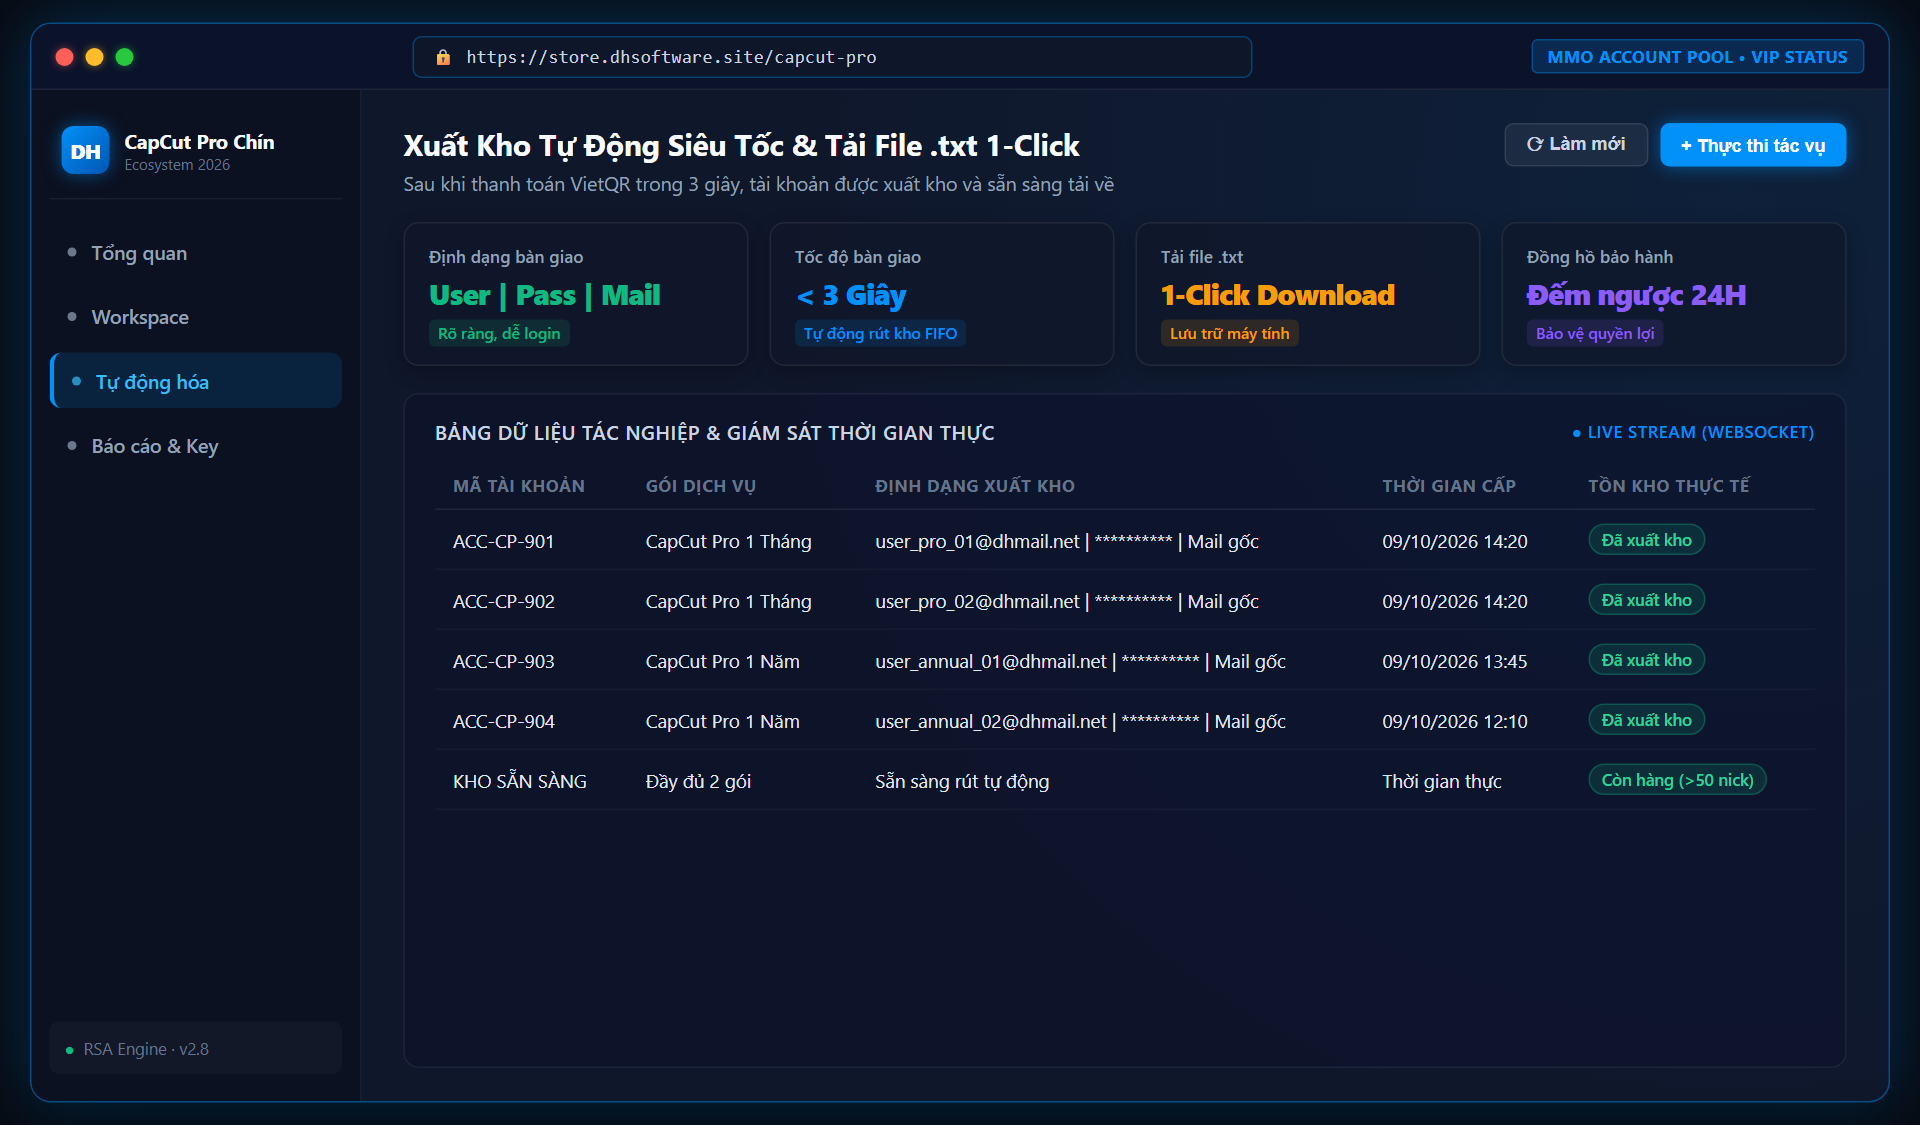
Task: Click the Rõ ràng, dễ login tag
Action: pos(499,334)
